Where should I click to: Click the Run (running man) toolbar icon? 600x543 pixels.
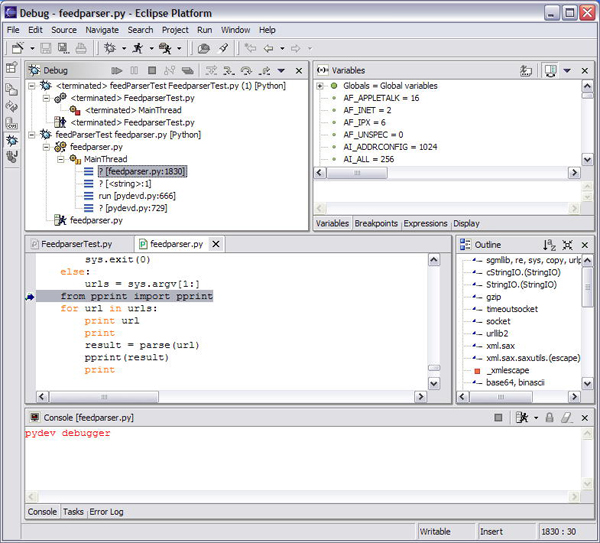pyautogui.click(x=138, y=48)
